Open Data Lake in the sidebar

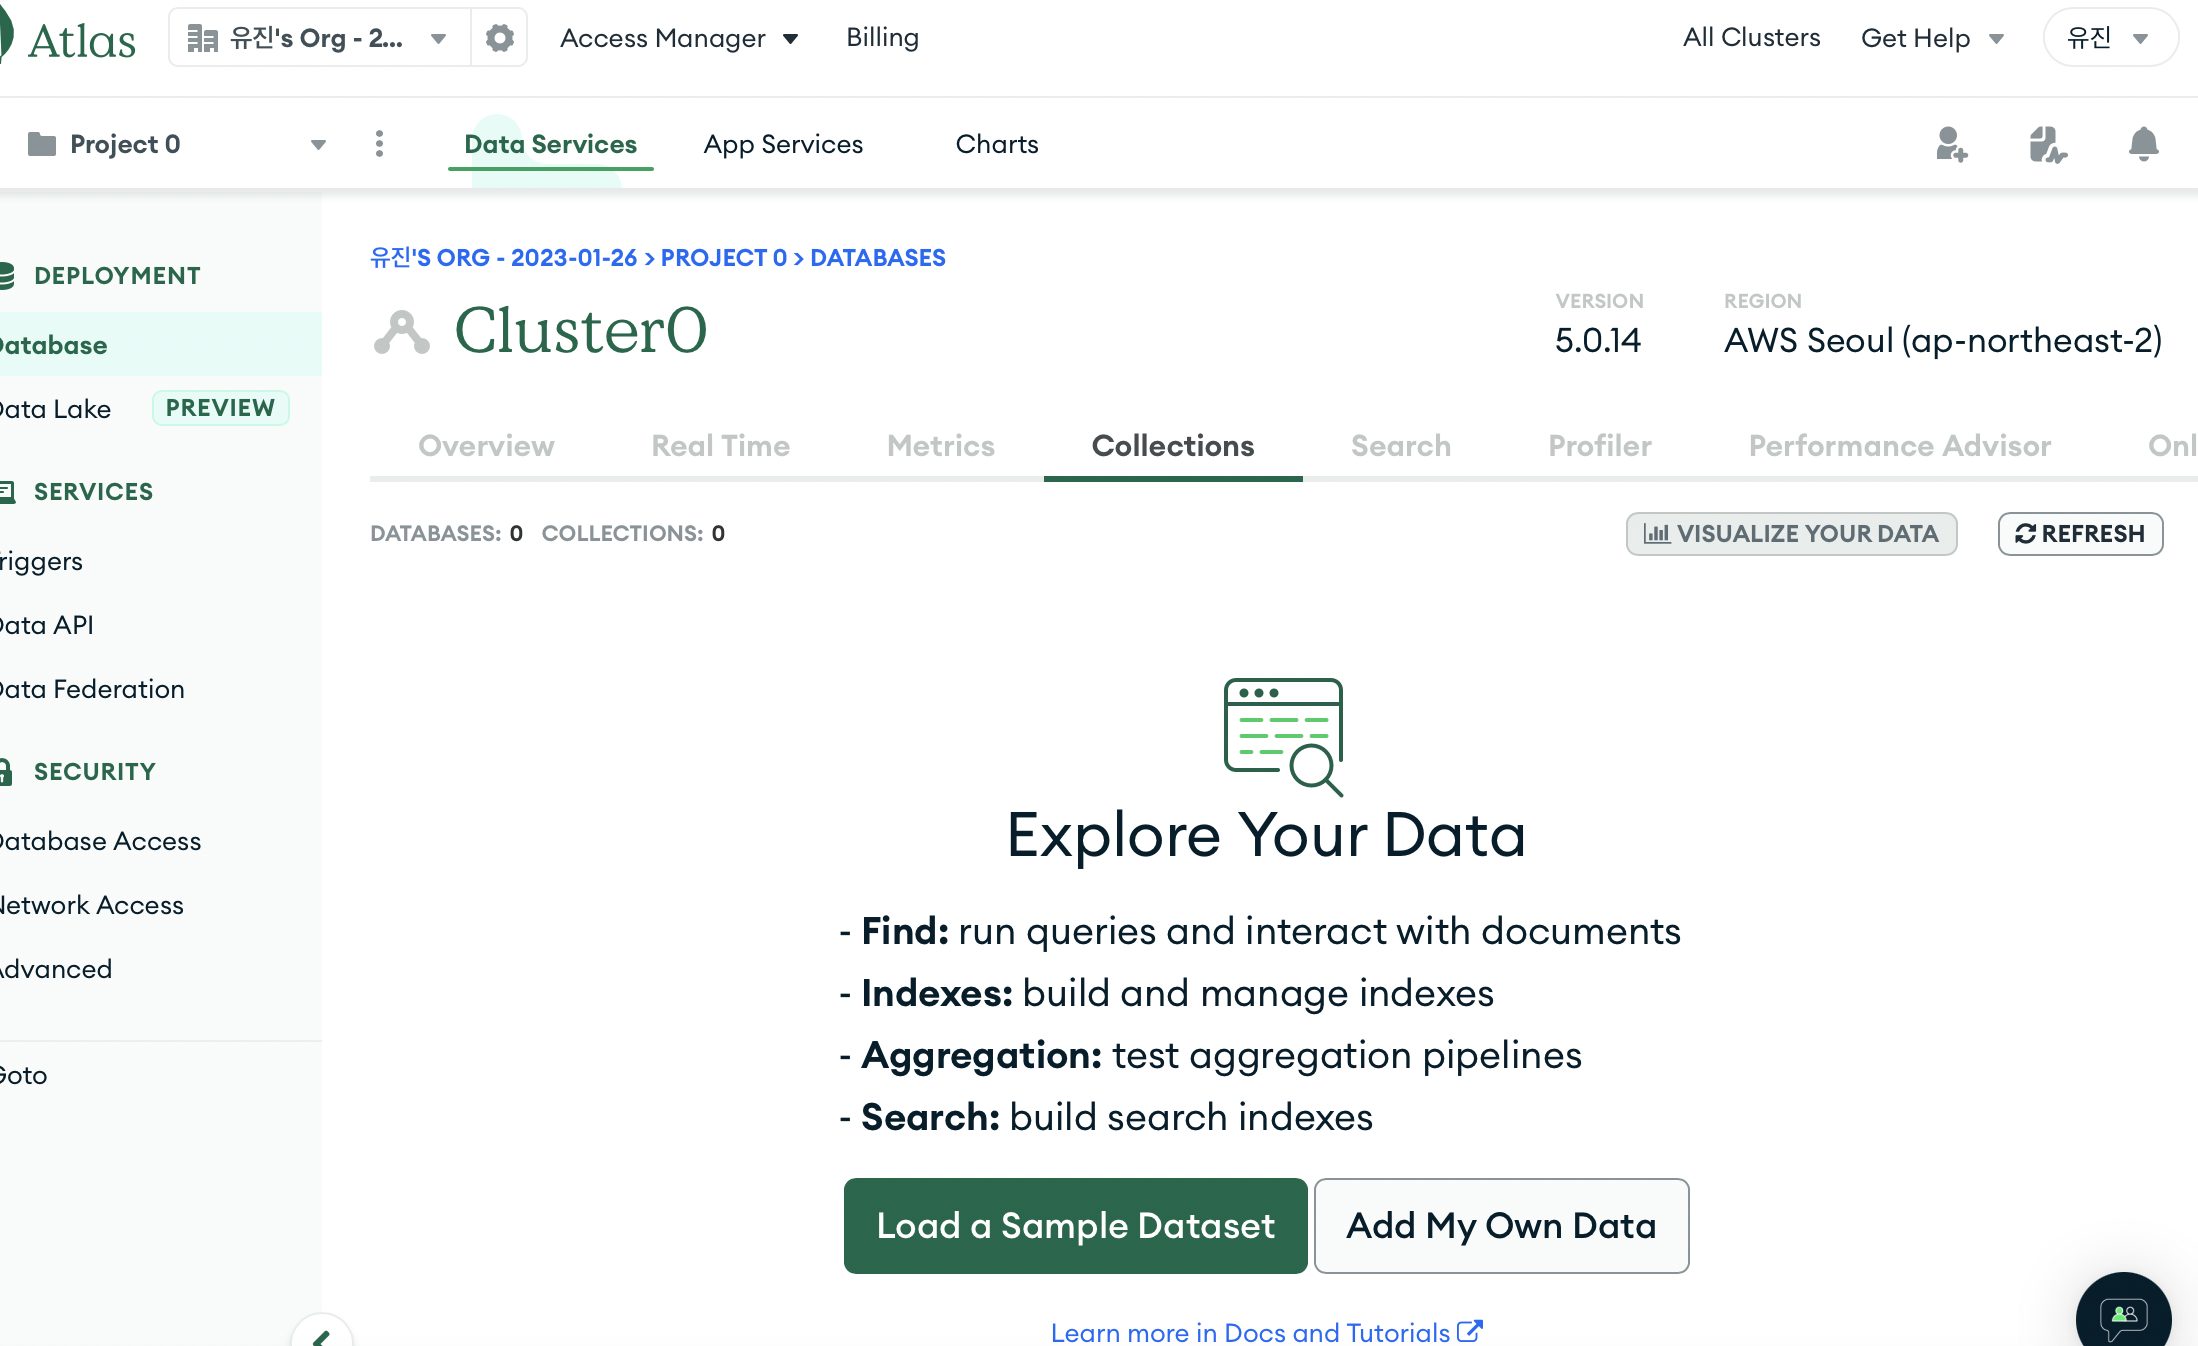55,409
